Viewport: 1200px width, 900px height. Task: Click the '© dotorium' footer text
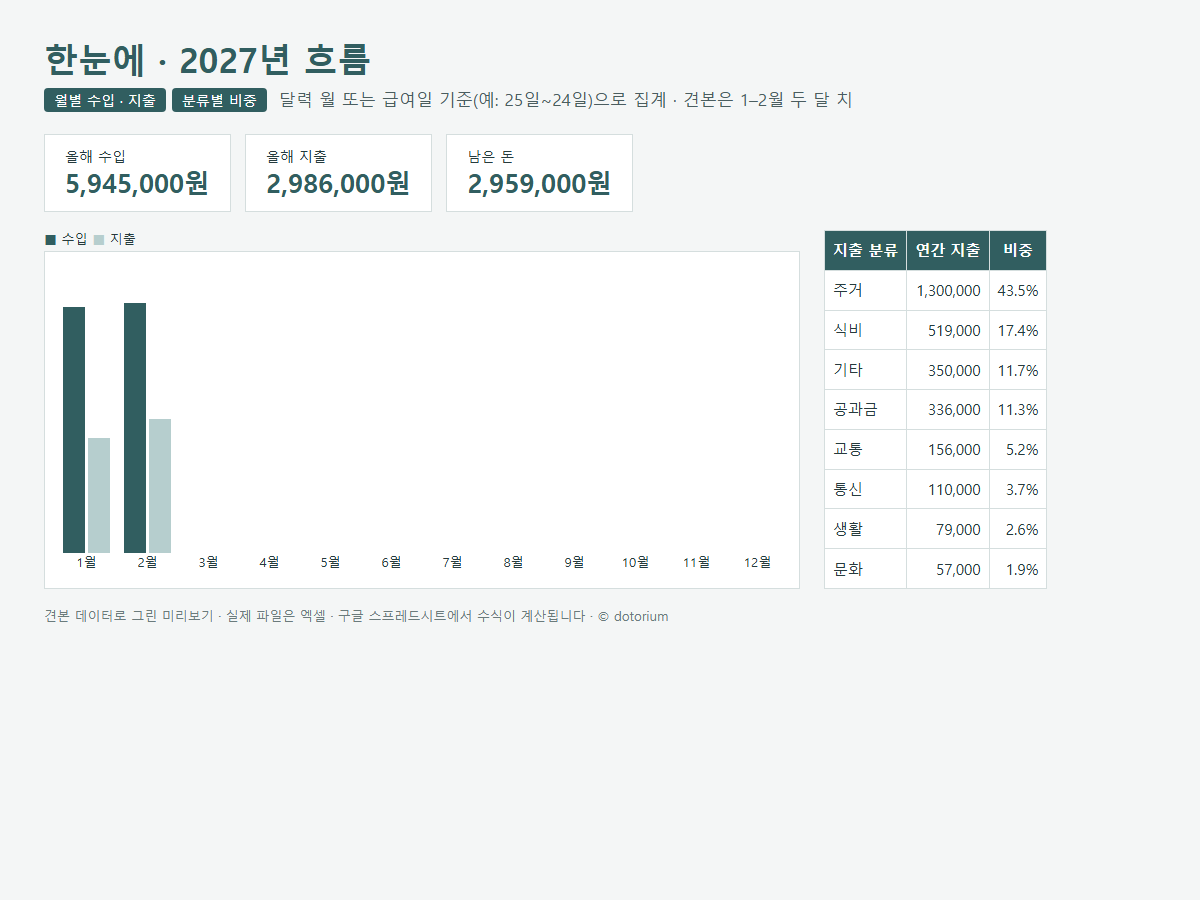coord(633,616)
